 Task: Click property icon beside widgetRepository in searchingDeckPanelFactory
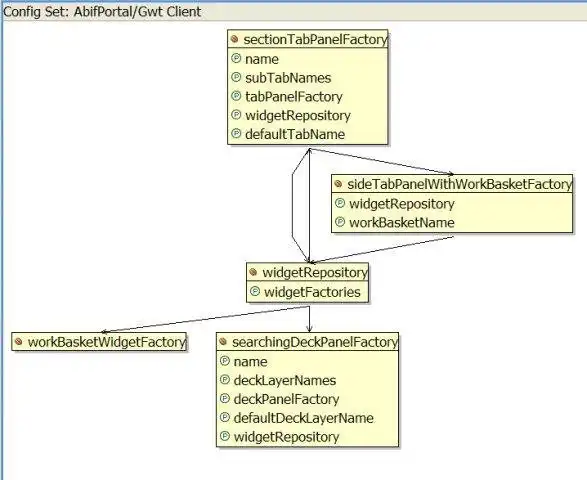(x=225, y=436)
